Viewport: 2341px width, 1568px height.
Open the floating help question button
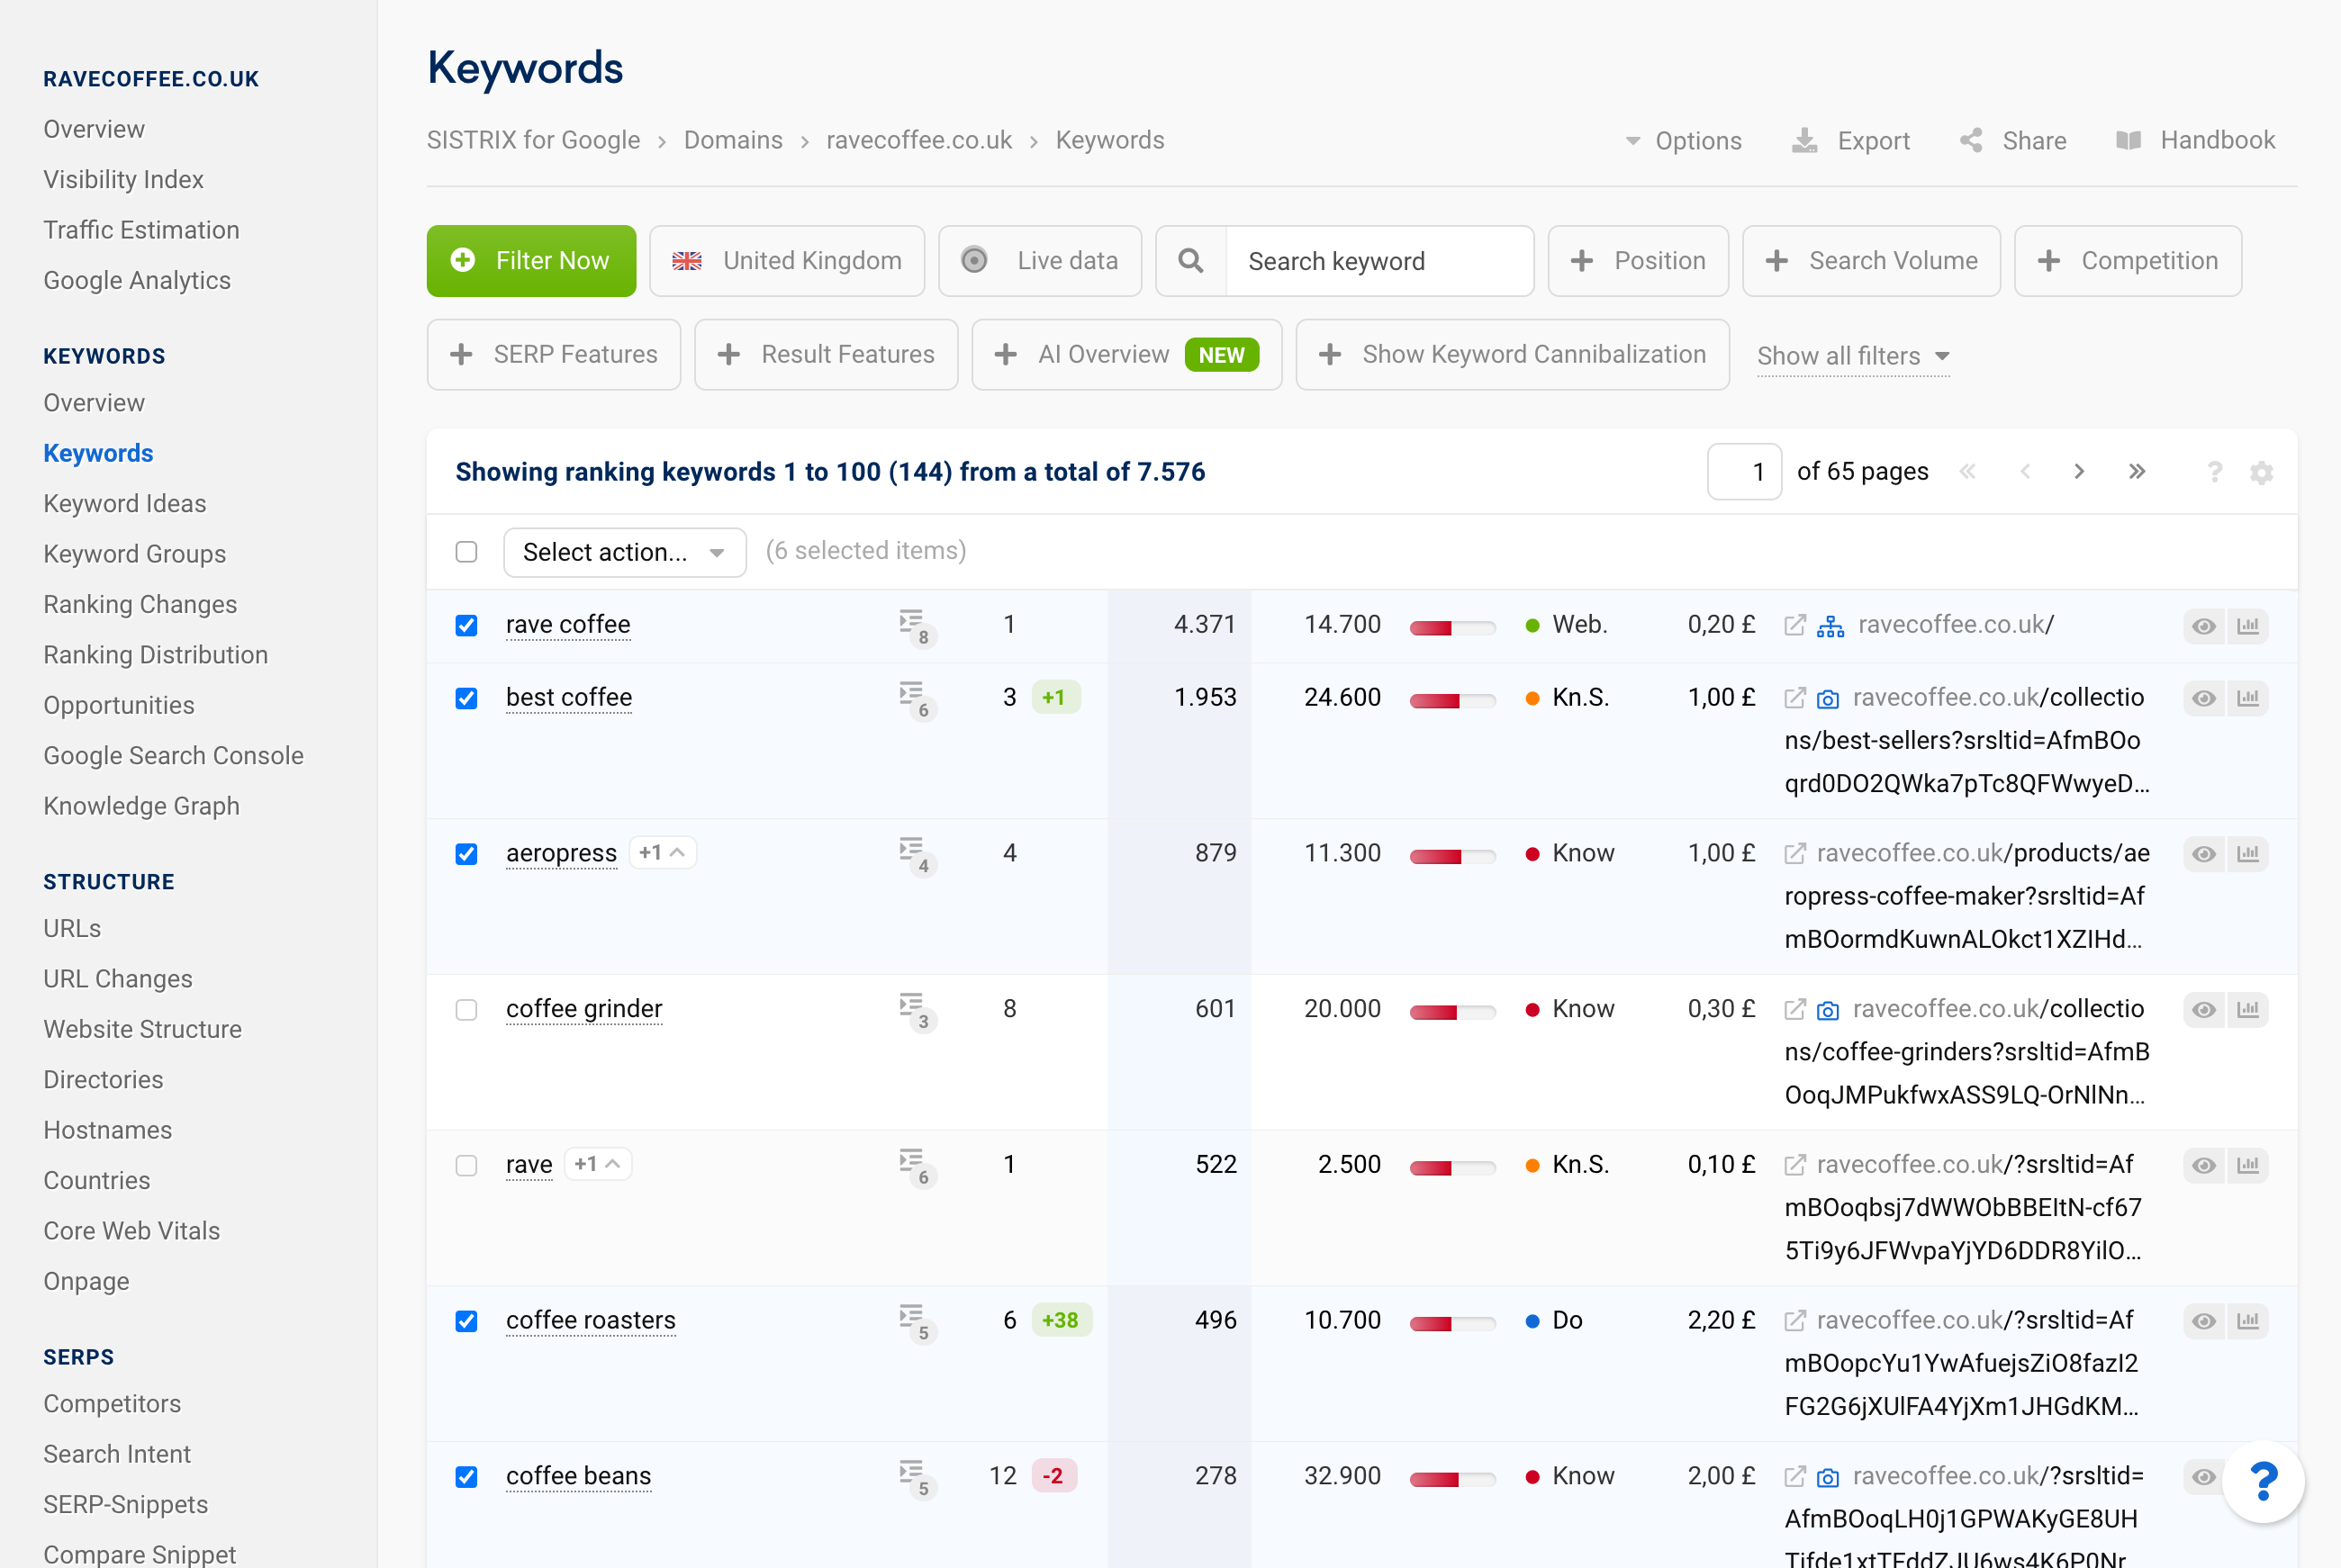coord(2263,1481)
